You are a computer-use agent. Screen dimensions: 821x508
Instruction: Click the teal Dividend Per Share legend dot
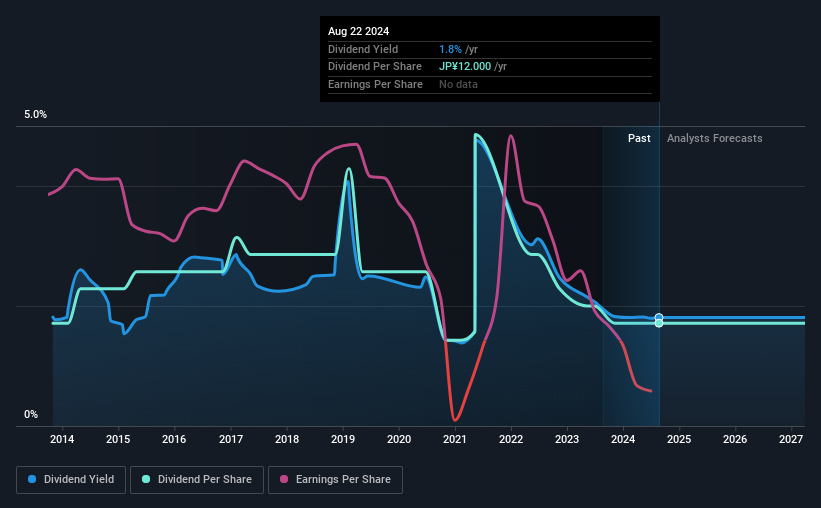tap(146, 479)
